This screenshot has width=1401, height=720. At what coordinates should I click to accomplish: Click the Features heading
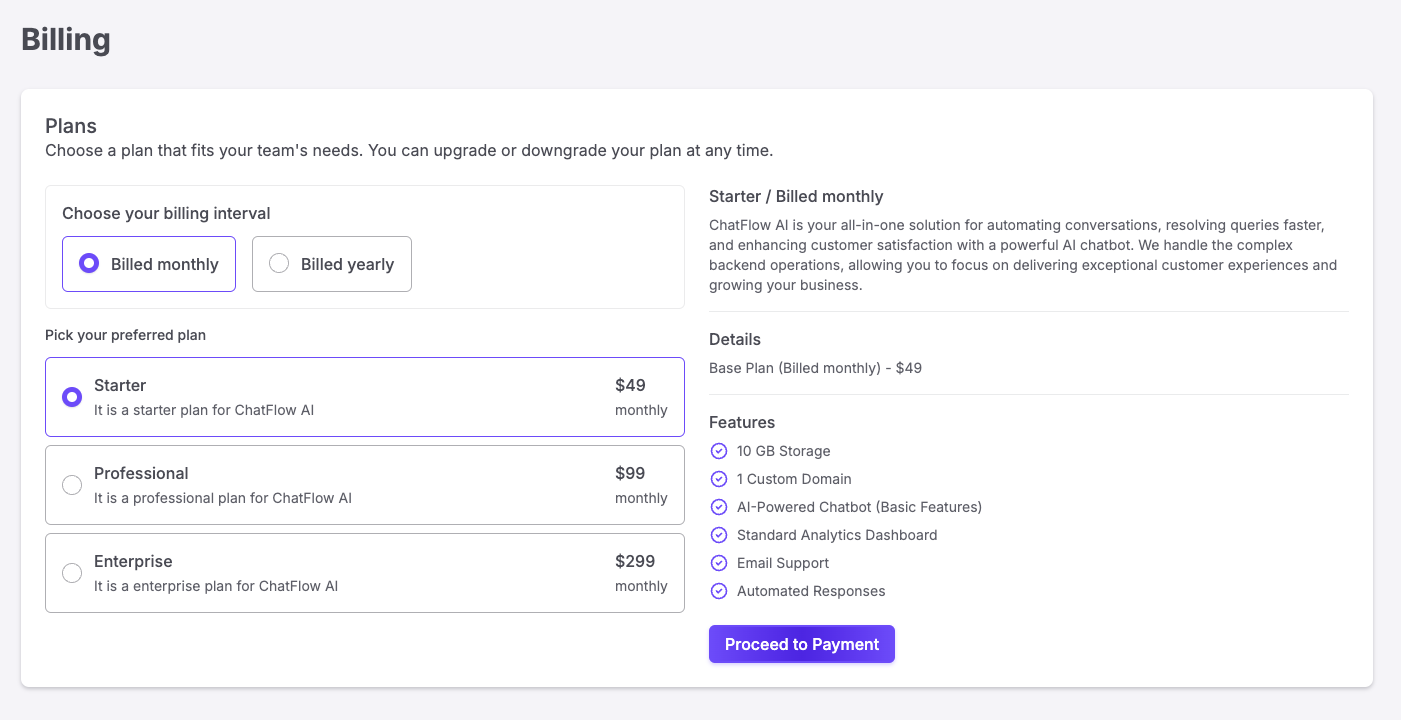pos(742,422)
